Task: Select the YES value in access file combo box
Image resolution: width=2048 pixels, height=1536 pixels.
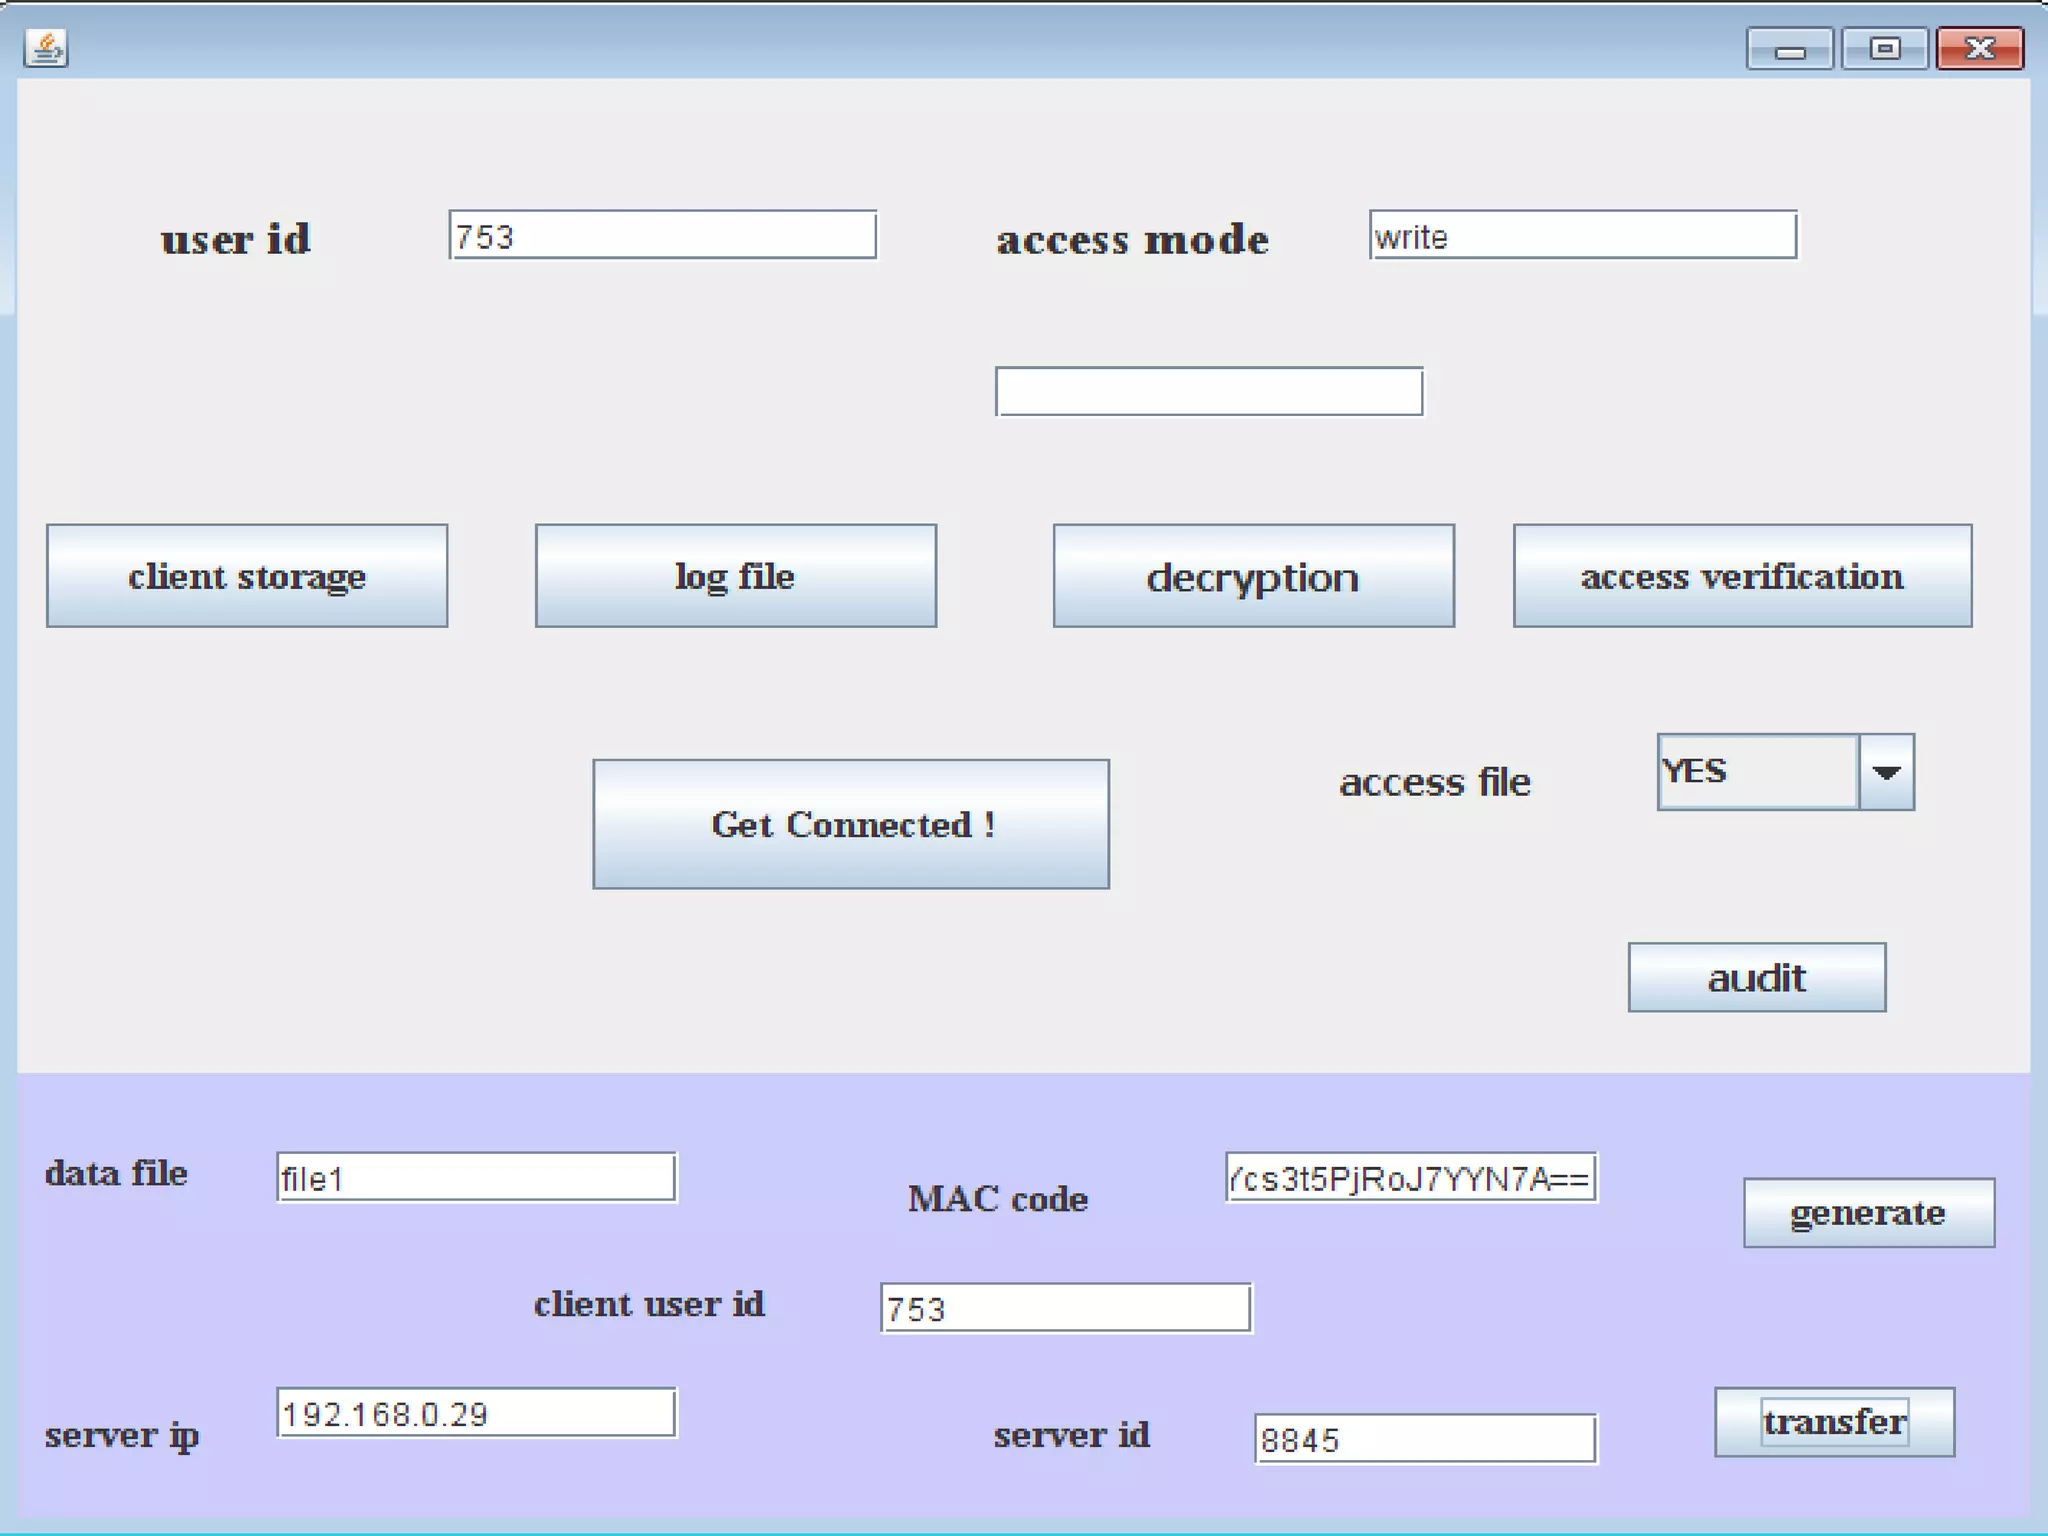Action: pyautogui.click(x=1757, y=772)
